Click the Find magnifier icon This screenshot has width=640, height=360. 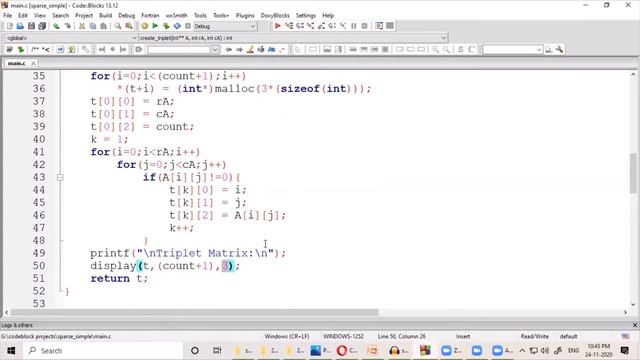click(118, 26)
